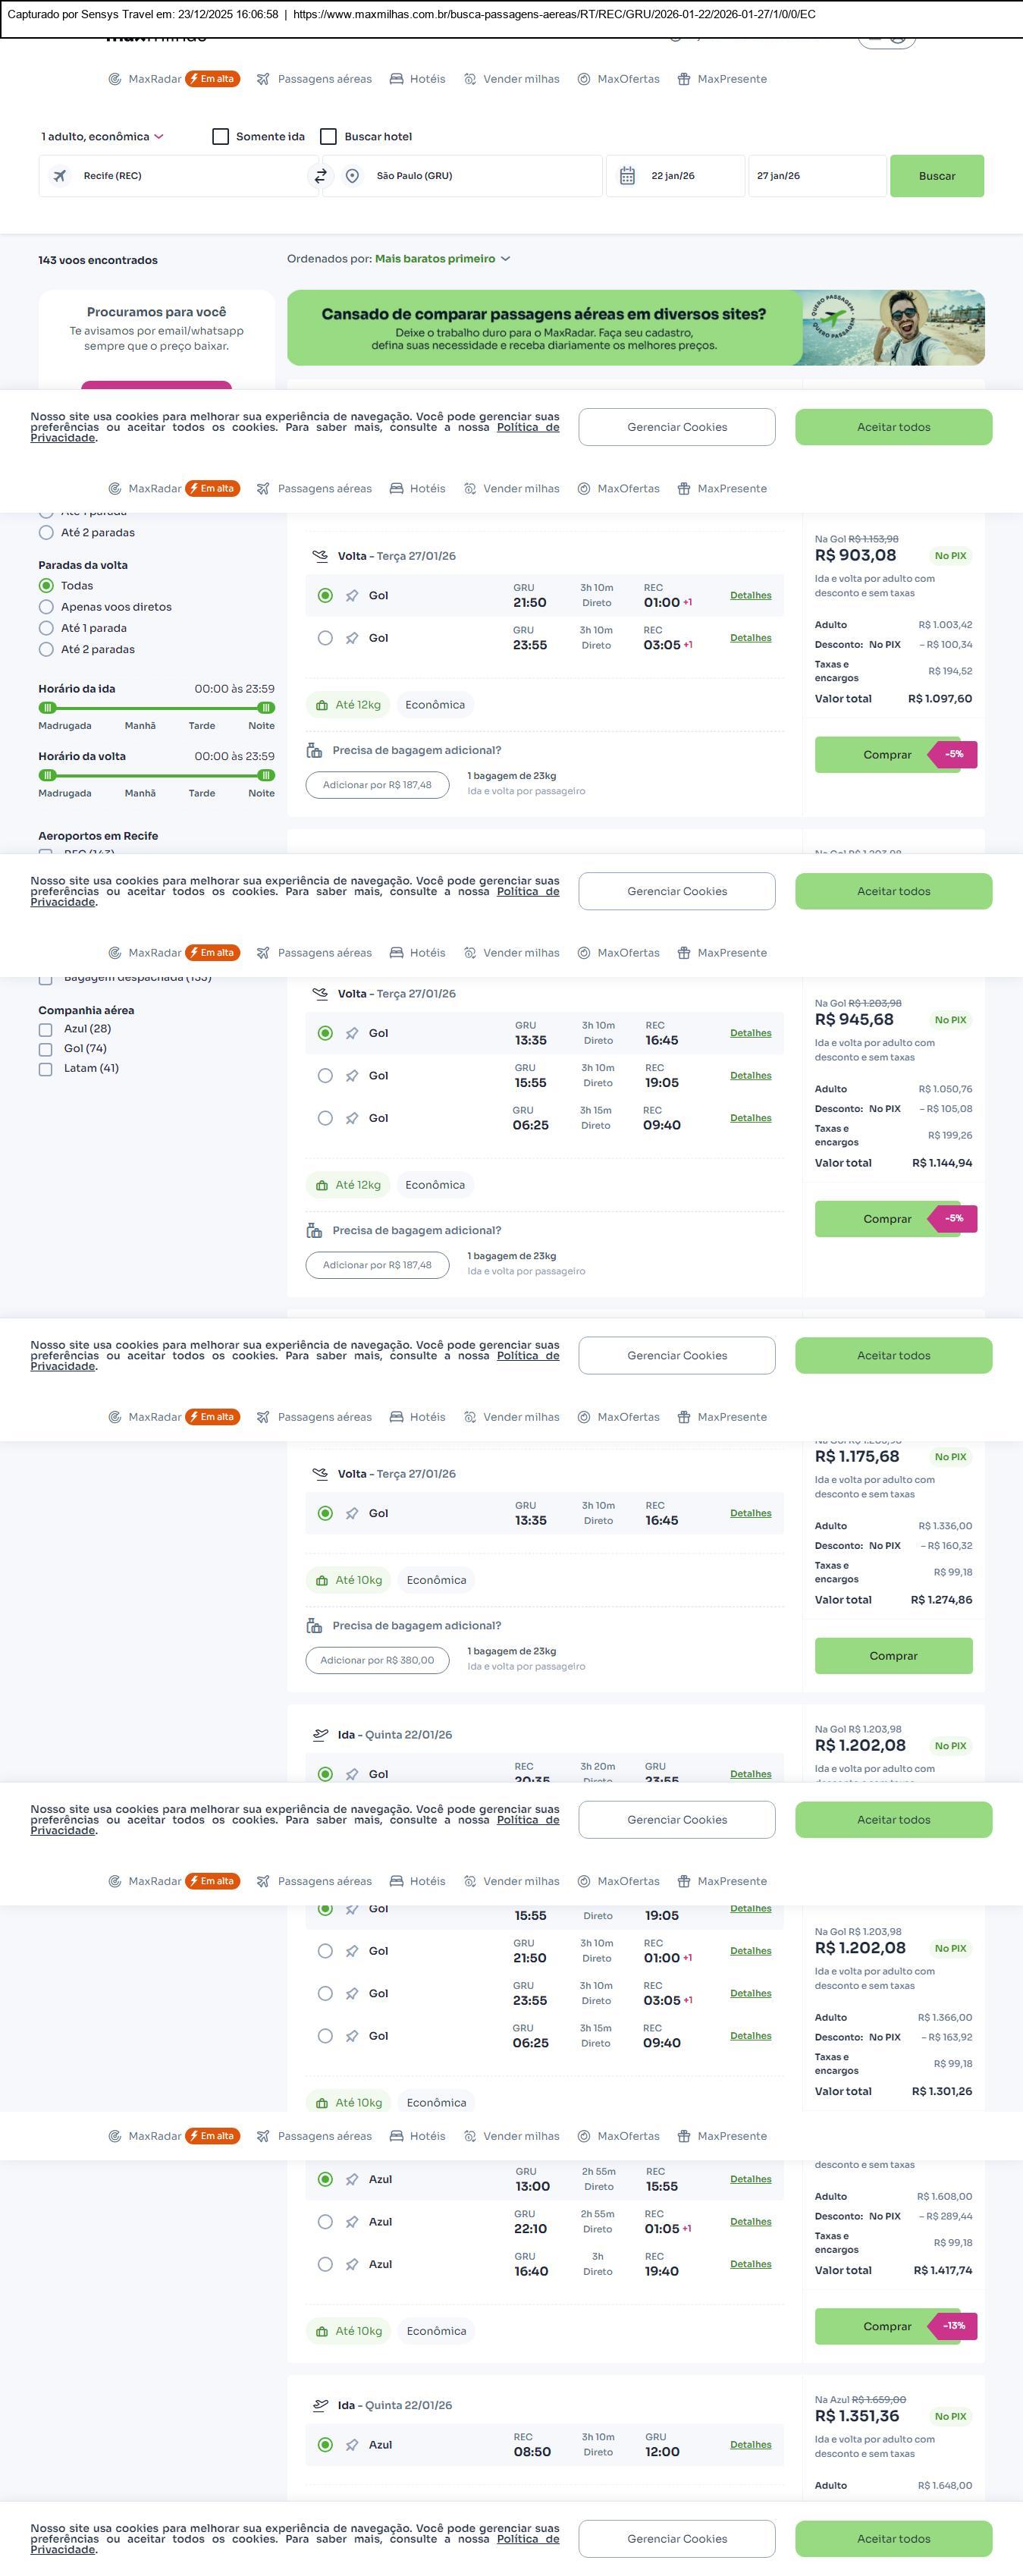1023x2576 pixels.
Task: Open Detalhes for Gol 23:55 return flight
Action: coord(750,638)
